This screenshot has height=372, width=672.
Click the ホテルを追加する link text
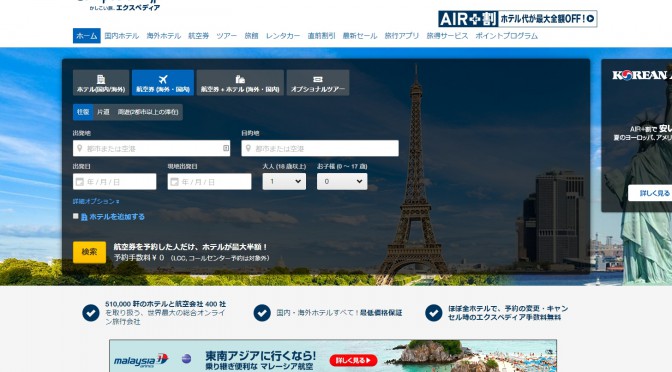click(117, 217)
